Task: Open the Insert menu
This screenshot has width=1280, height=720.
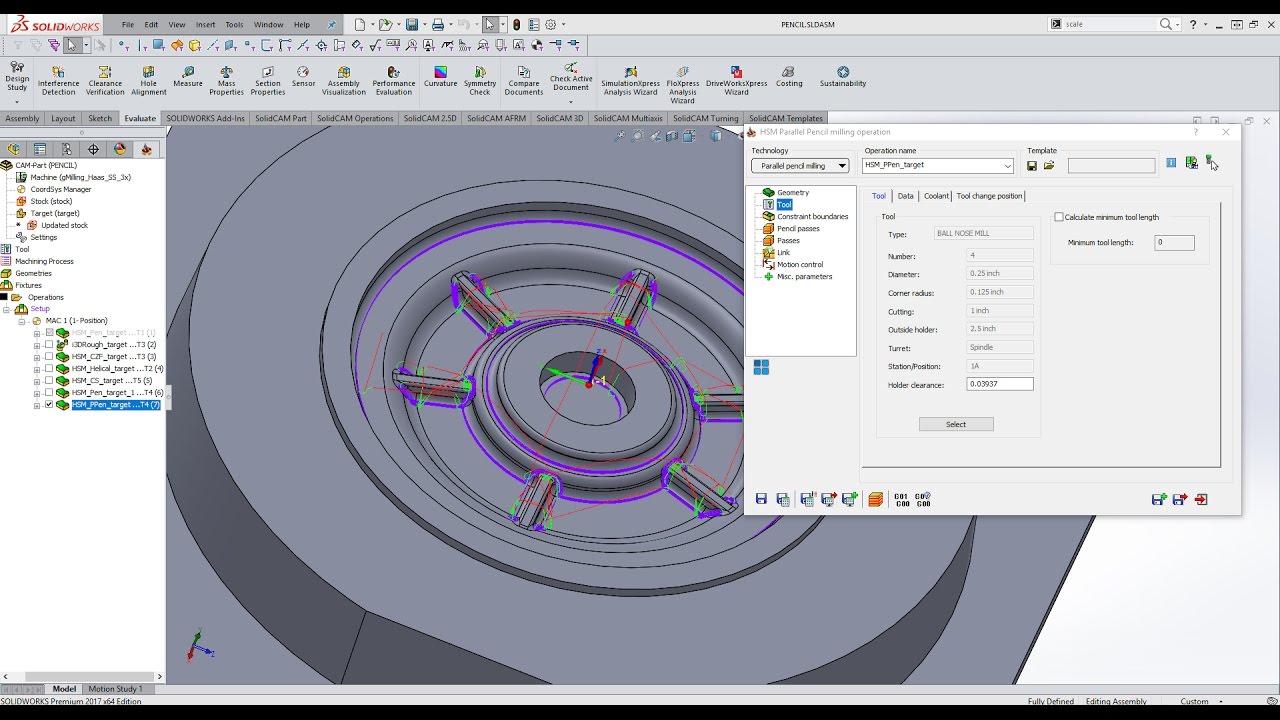Action: click(x=205, y=24)
